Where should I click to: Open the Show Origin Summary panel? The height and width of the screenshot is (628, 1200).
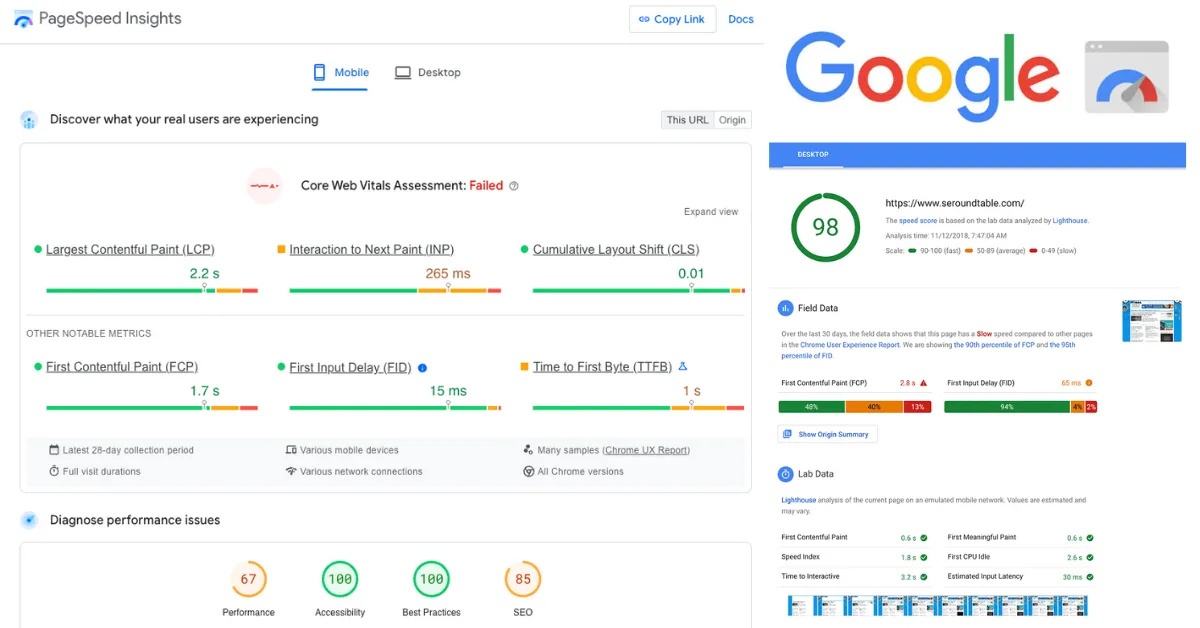pyautogui.click(x=828, y=434)
